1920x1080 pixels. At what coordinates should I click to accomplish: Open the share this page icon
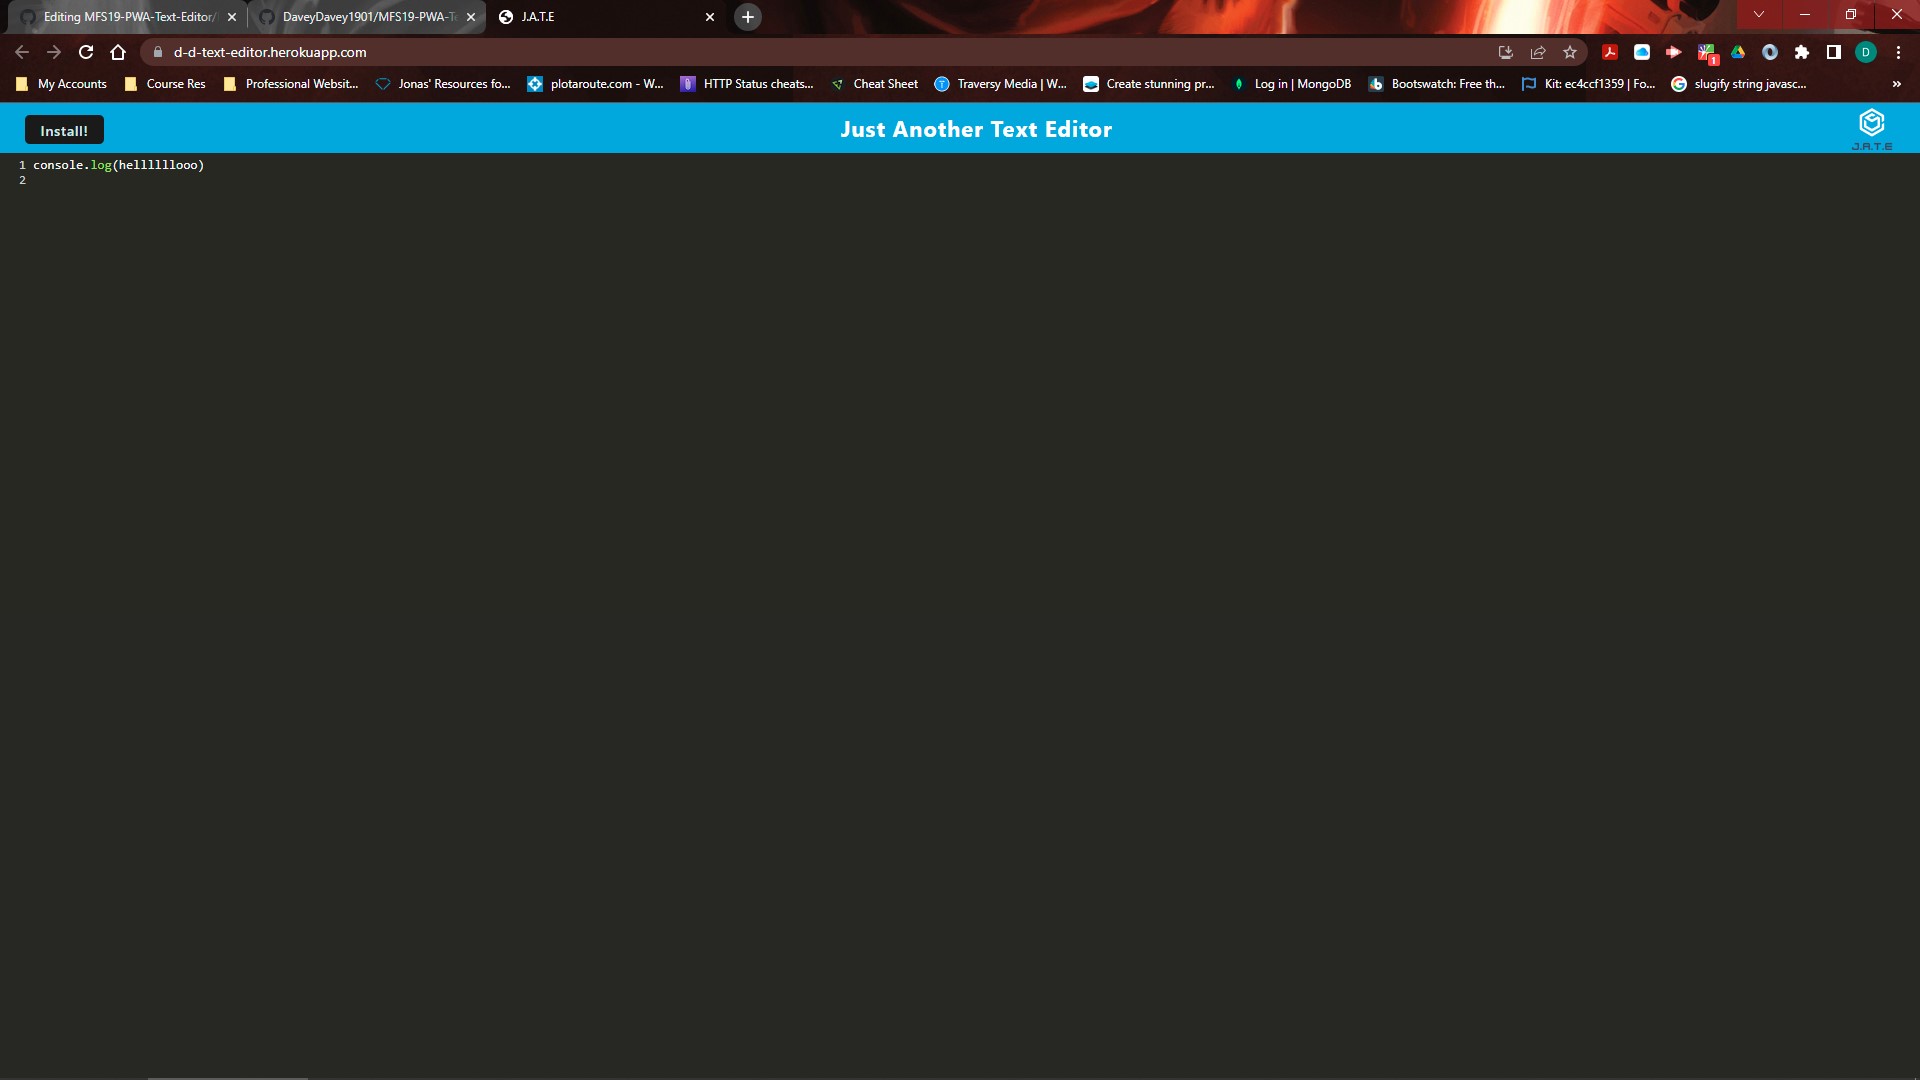coord(1537,52)
